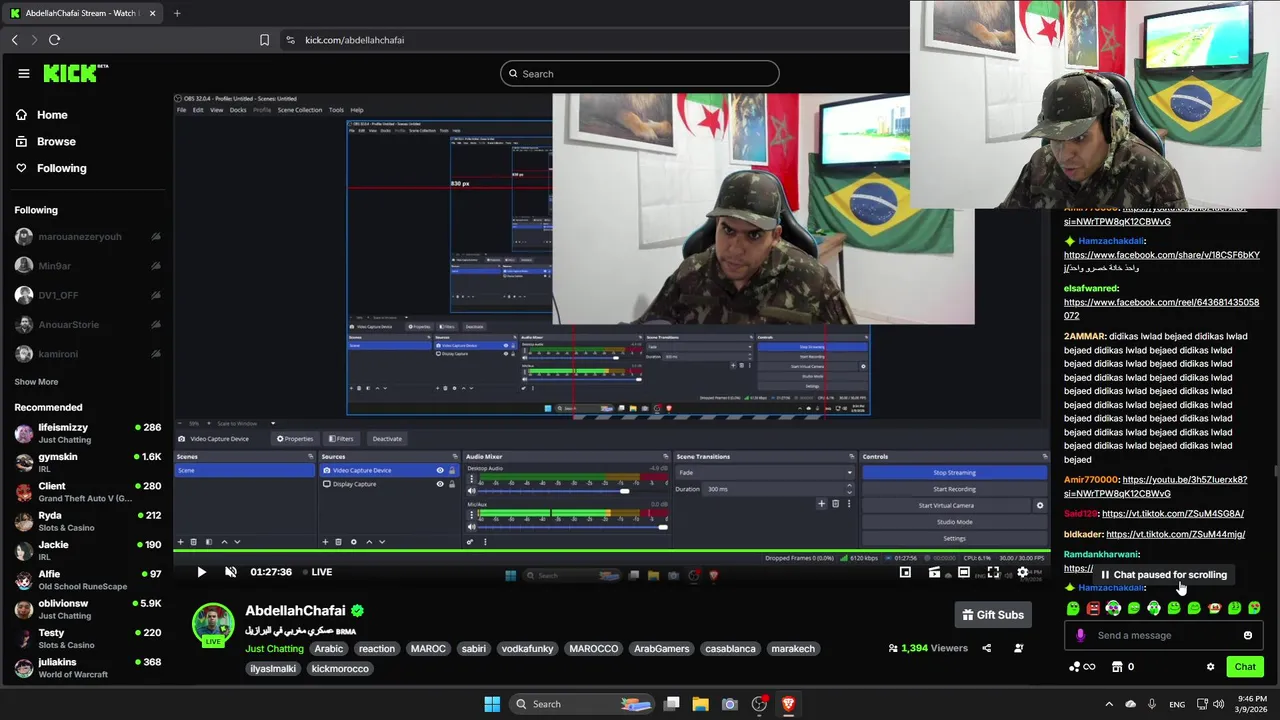Toggle notifications for DV1_OFF

pyautogui.click(x=156, y=295)
